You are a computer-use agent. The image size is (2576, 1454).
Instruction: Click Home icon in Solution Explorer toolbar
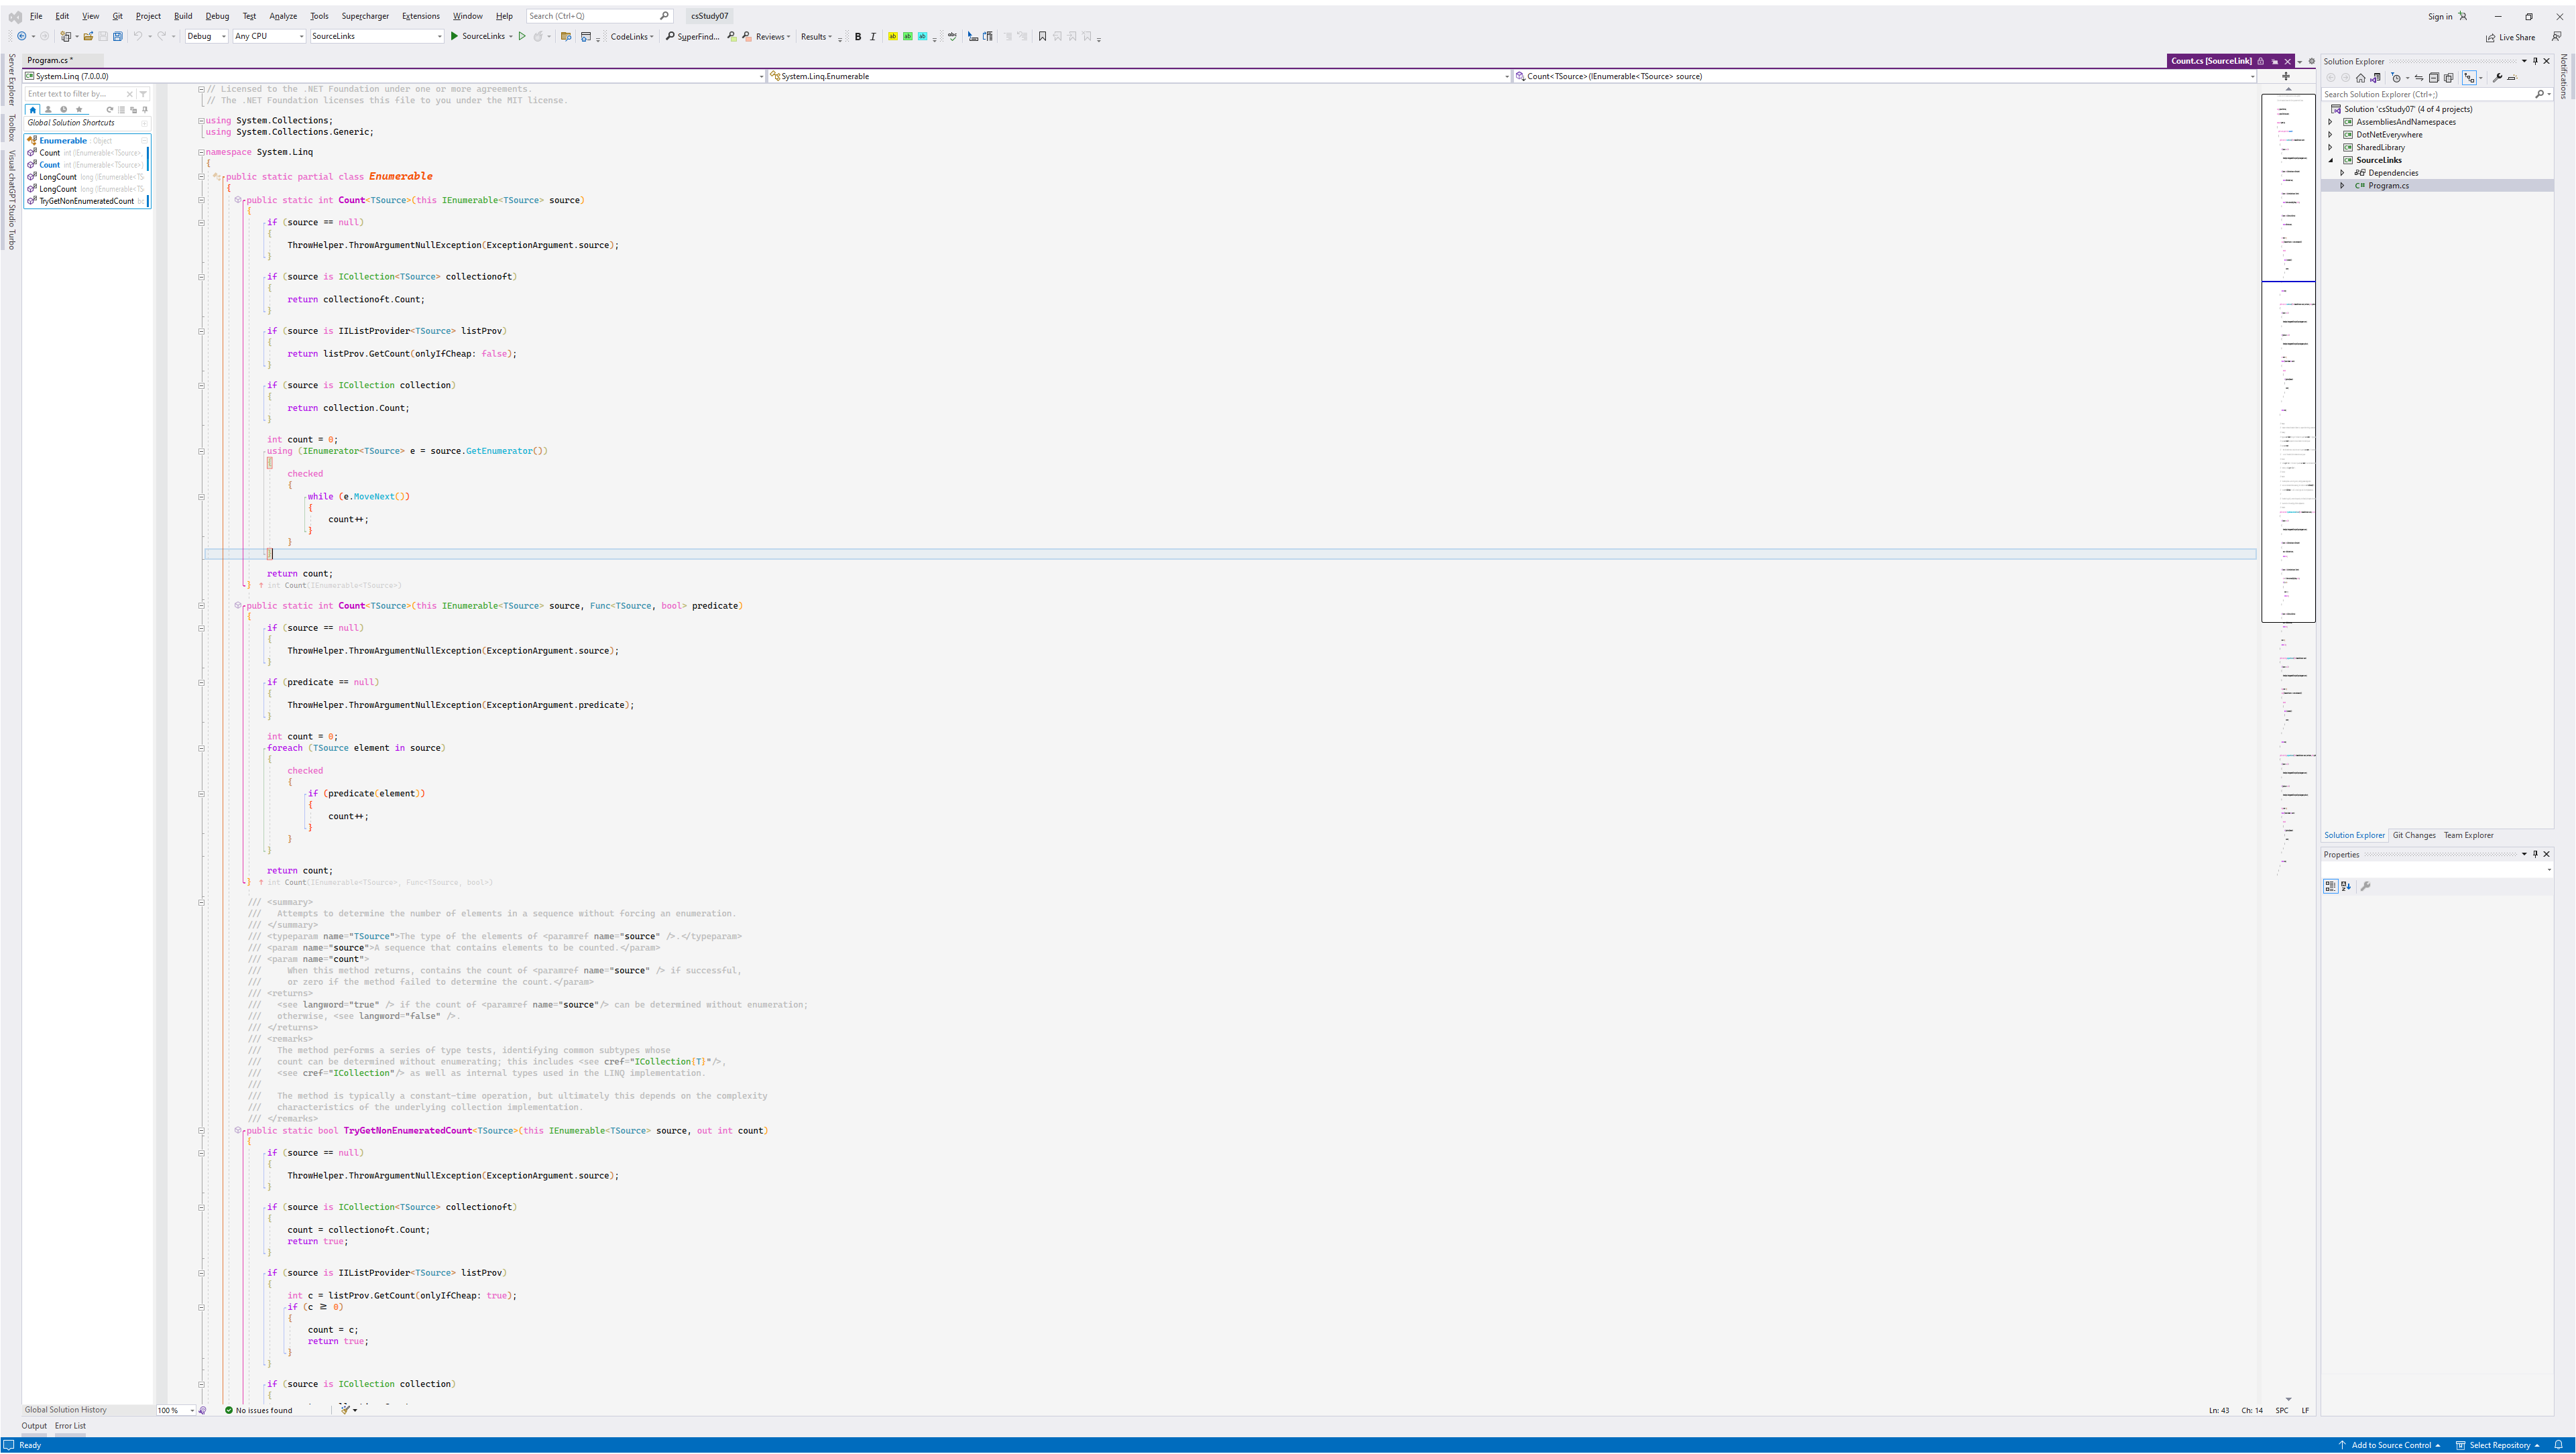[x=2360, y=77]
